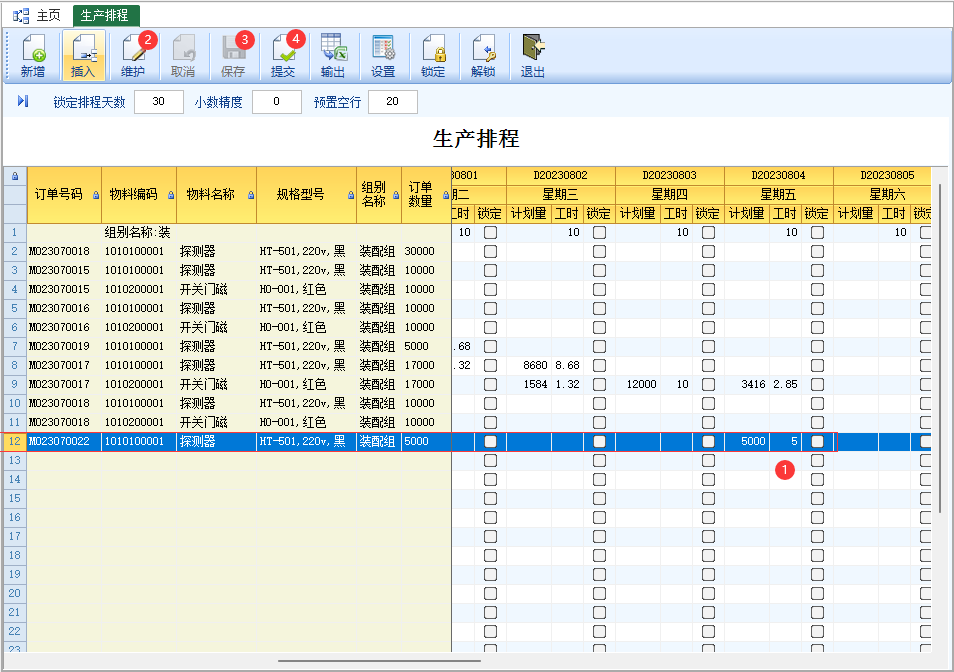Click M023070019 order number cell

click(x=64, y=346)
